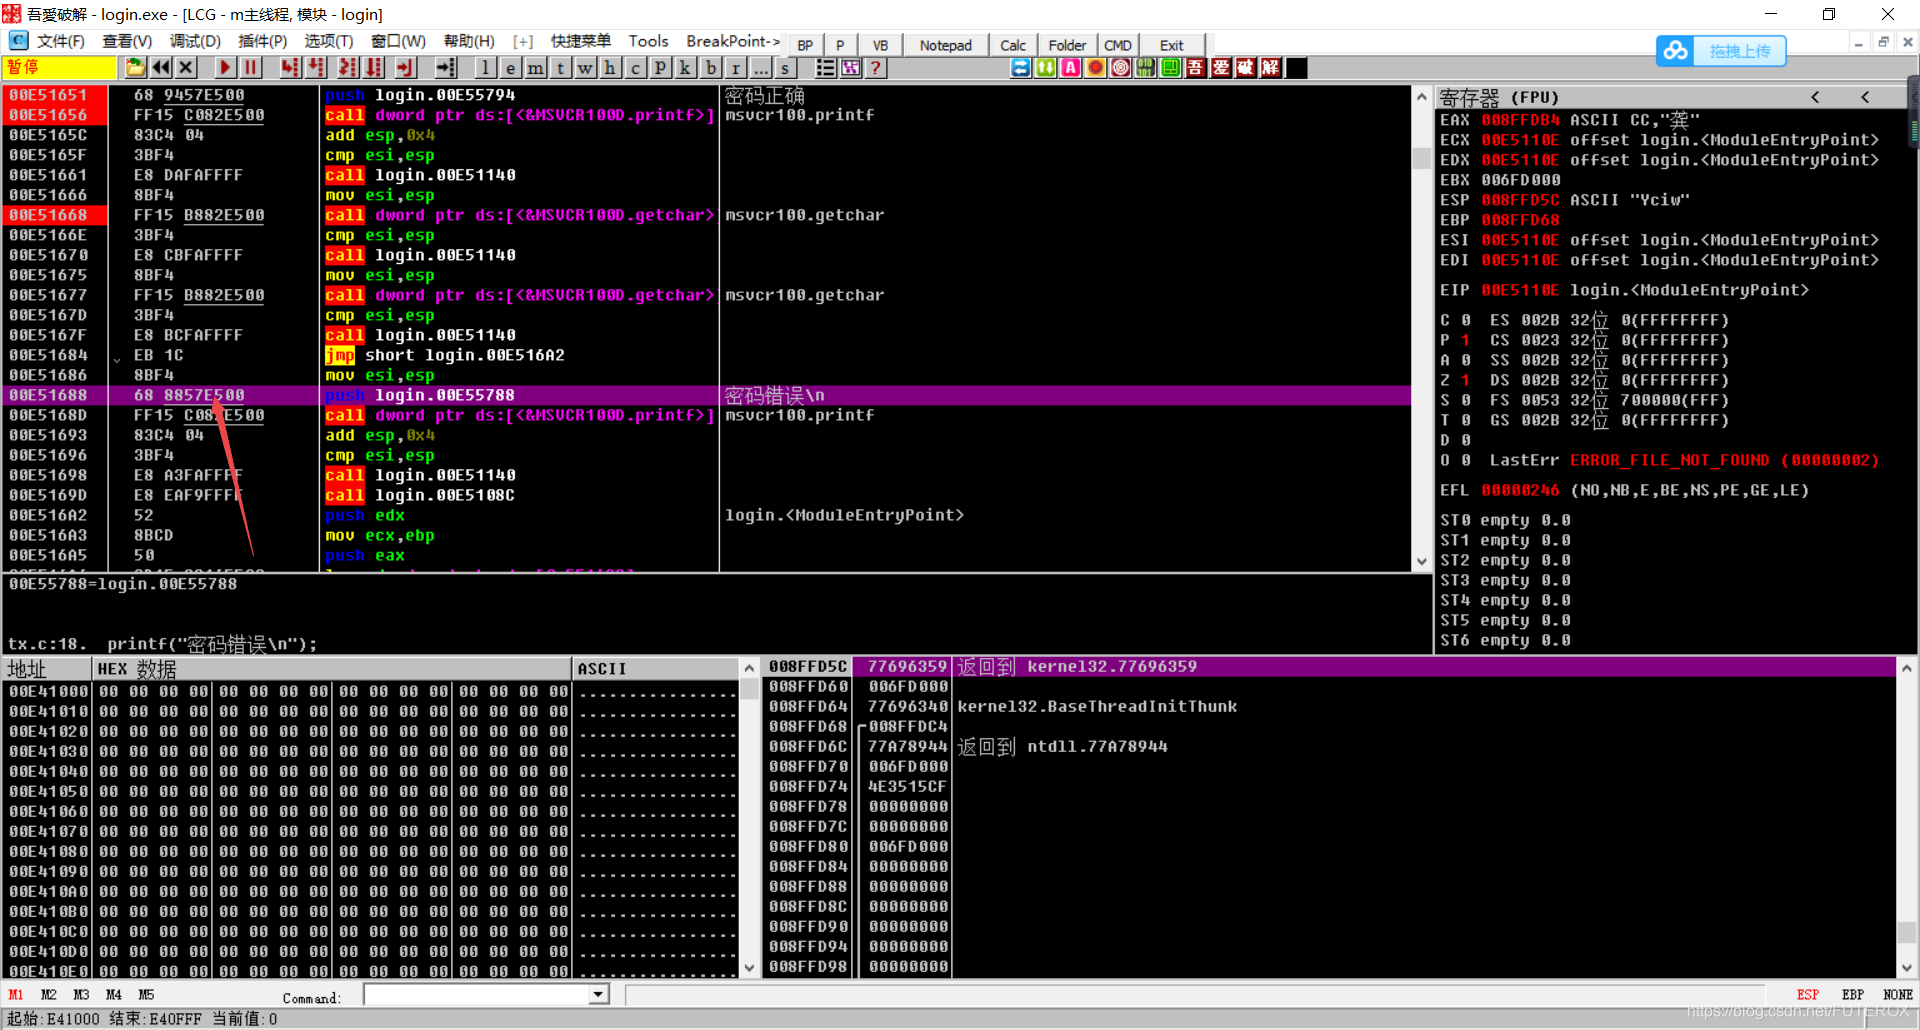Open the BreakPoint-> dropdown menu

[x=733, y=41]
